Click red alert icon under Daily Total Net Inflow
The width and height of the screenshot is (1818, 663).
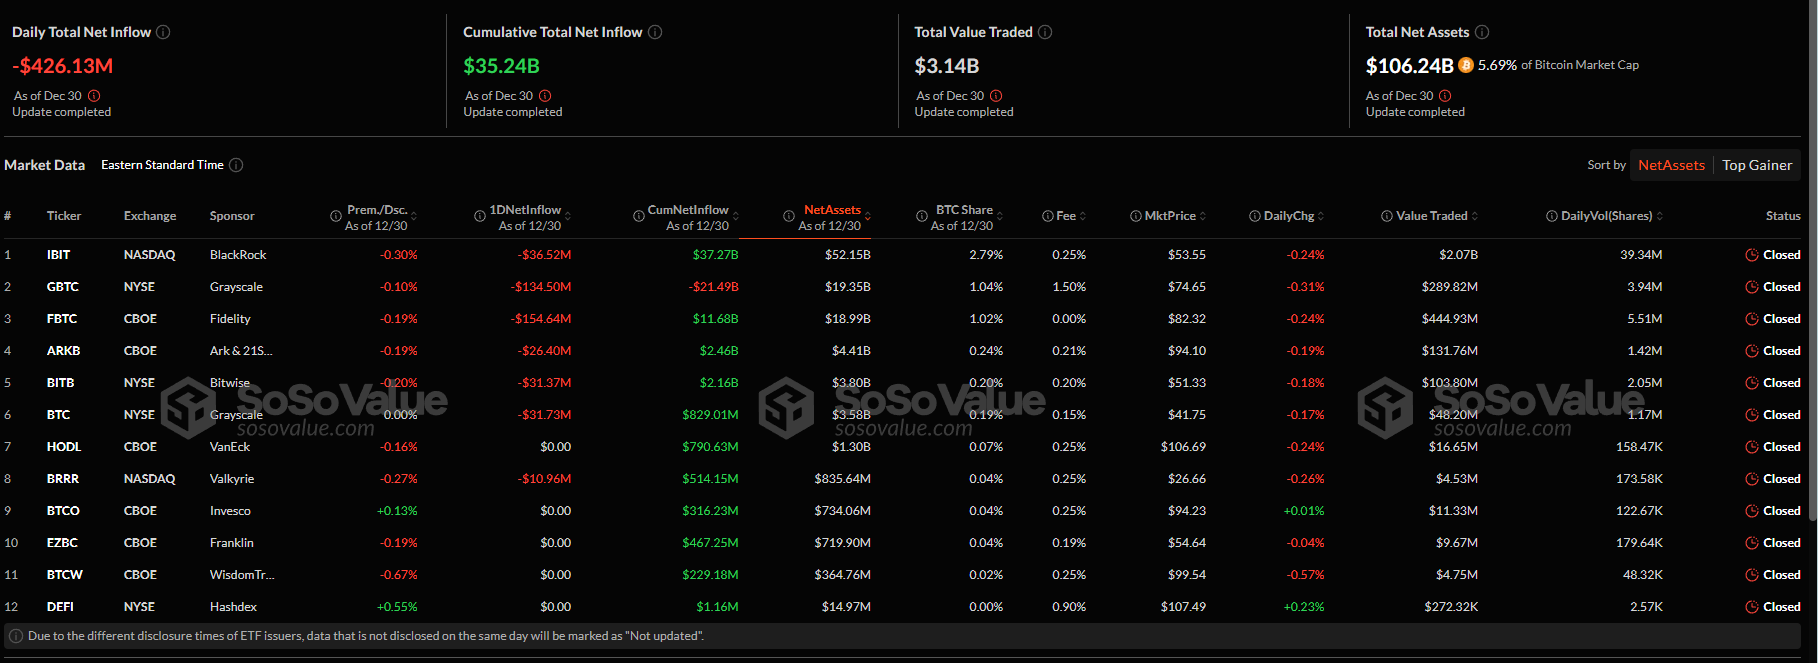(94, 96)
